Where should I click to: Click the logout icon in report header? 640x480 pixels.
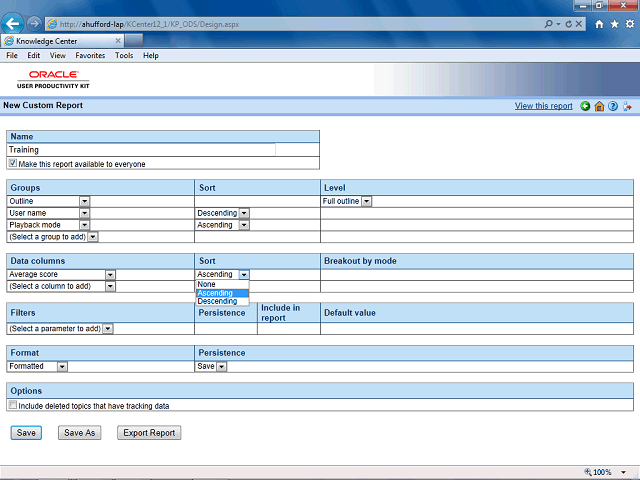[x=627, y=106]
